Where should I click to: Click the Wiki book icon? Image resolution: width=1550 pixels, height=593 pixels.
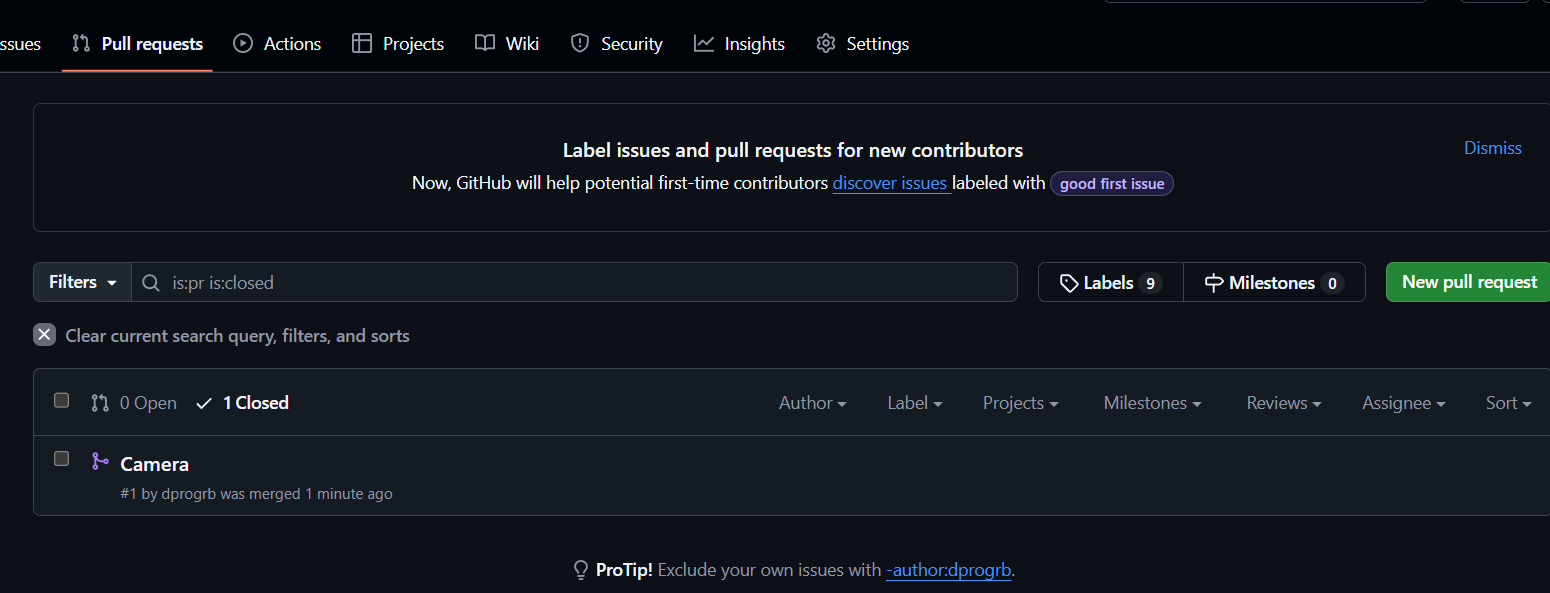485,43
